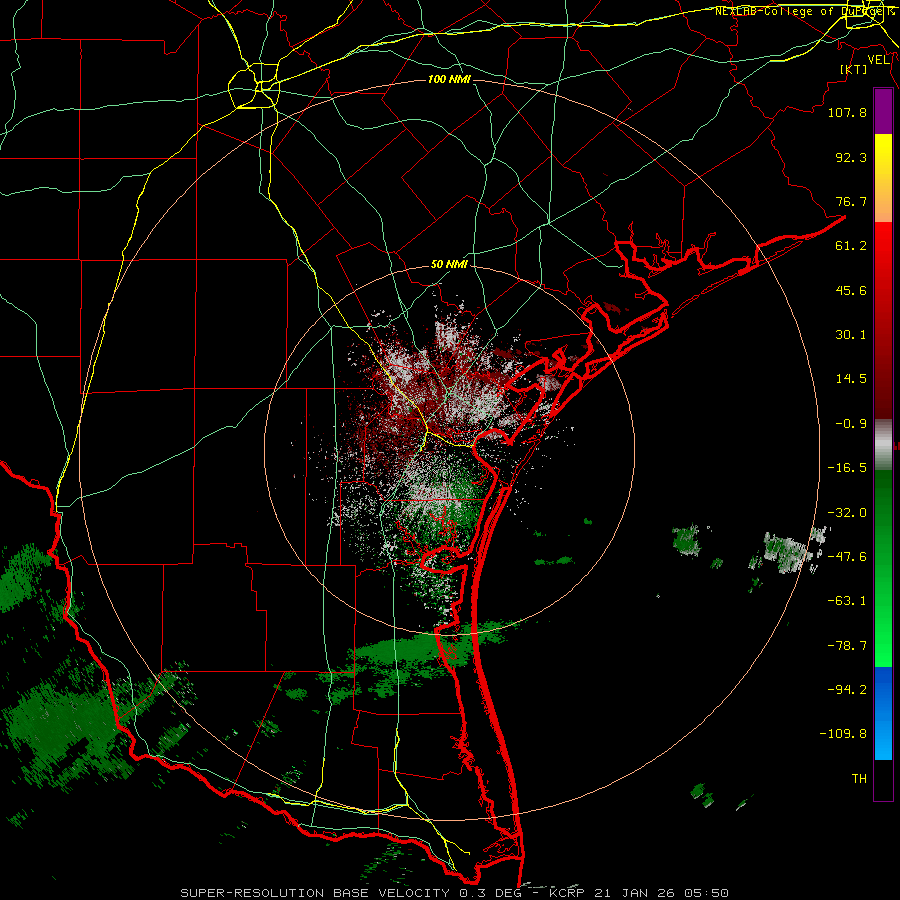Image resolution: width=900 pixels, height=900 pixels.
Task: Select the 14.5 scale value
Action: (851, 379)
